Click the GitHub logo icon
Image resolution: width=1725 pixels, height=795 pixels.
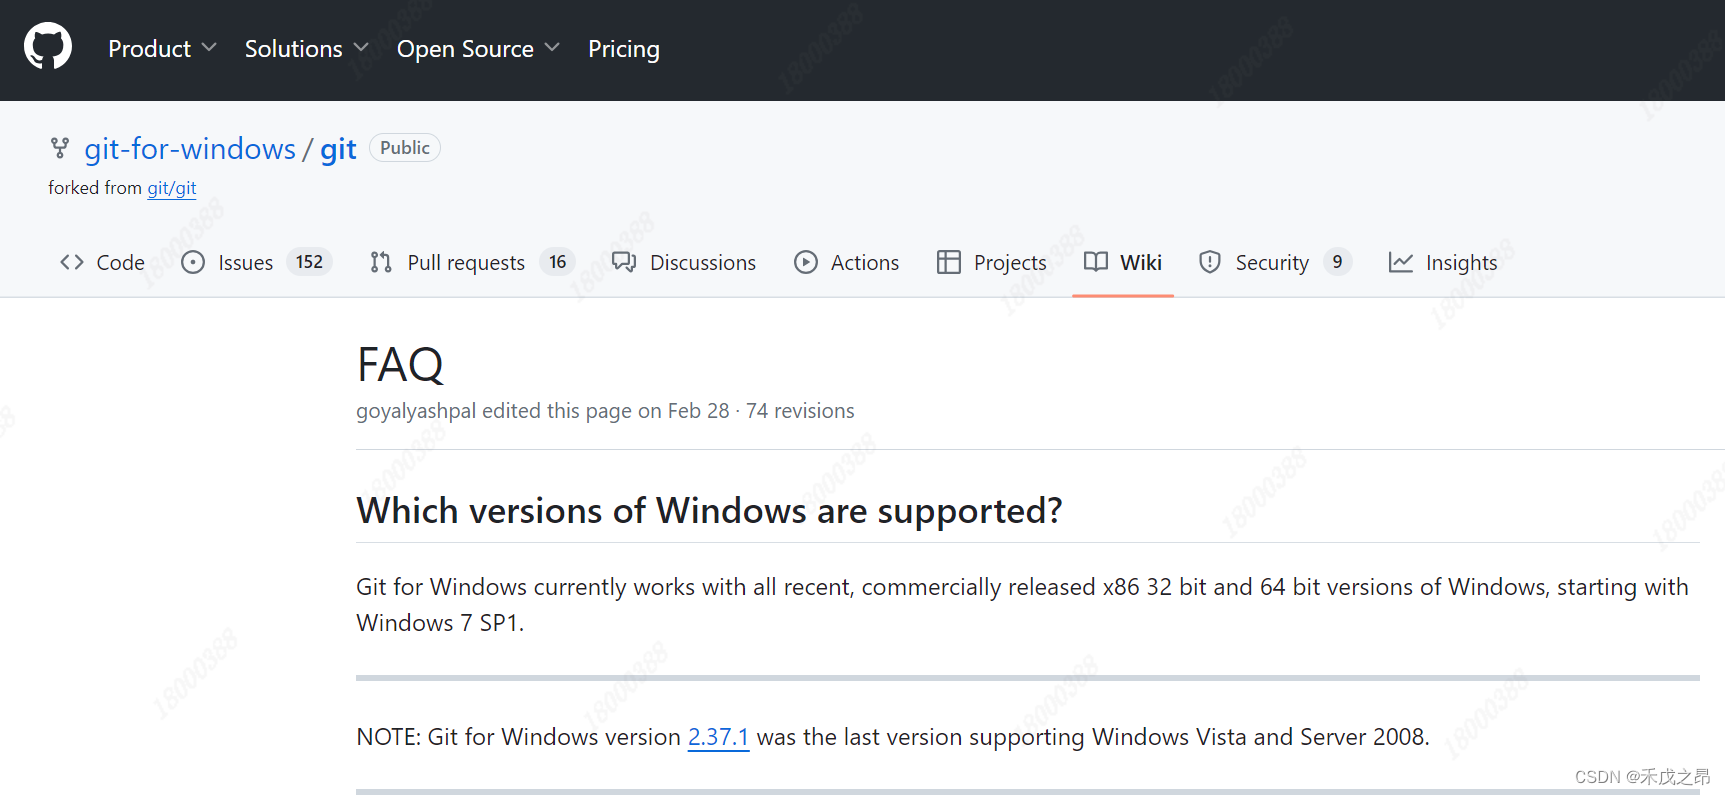pyautogui.click(x=48, y=47)
